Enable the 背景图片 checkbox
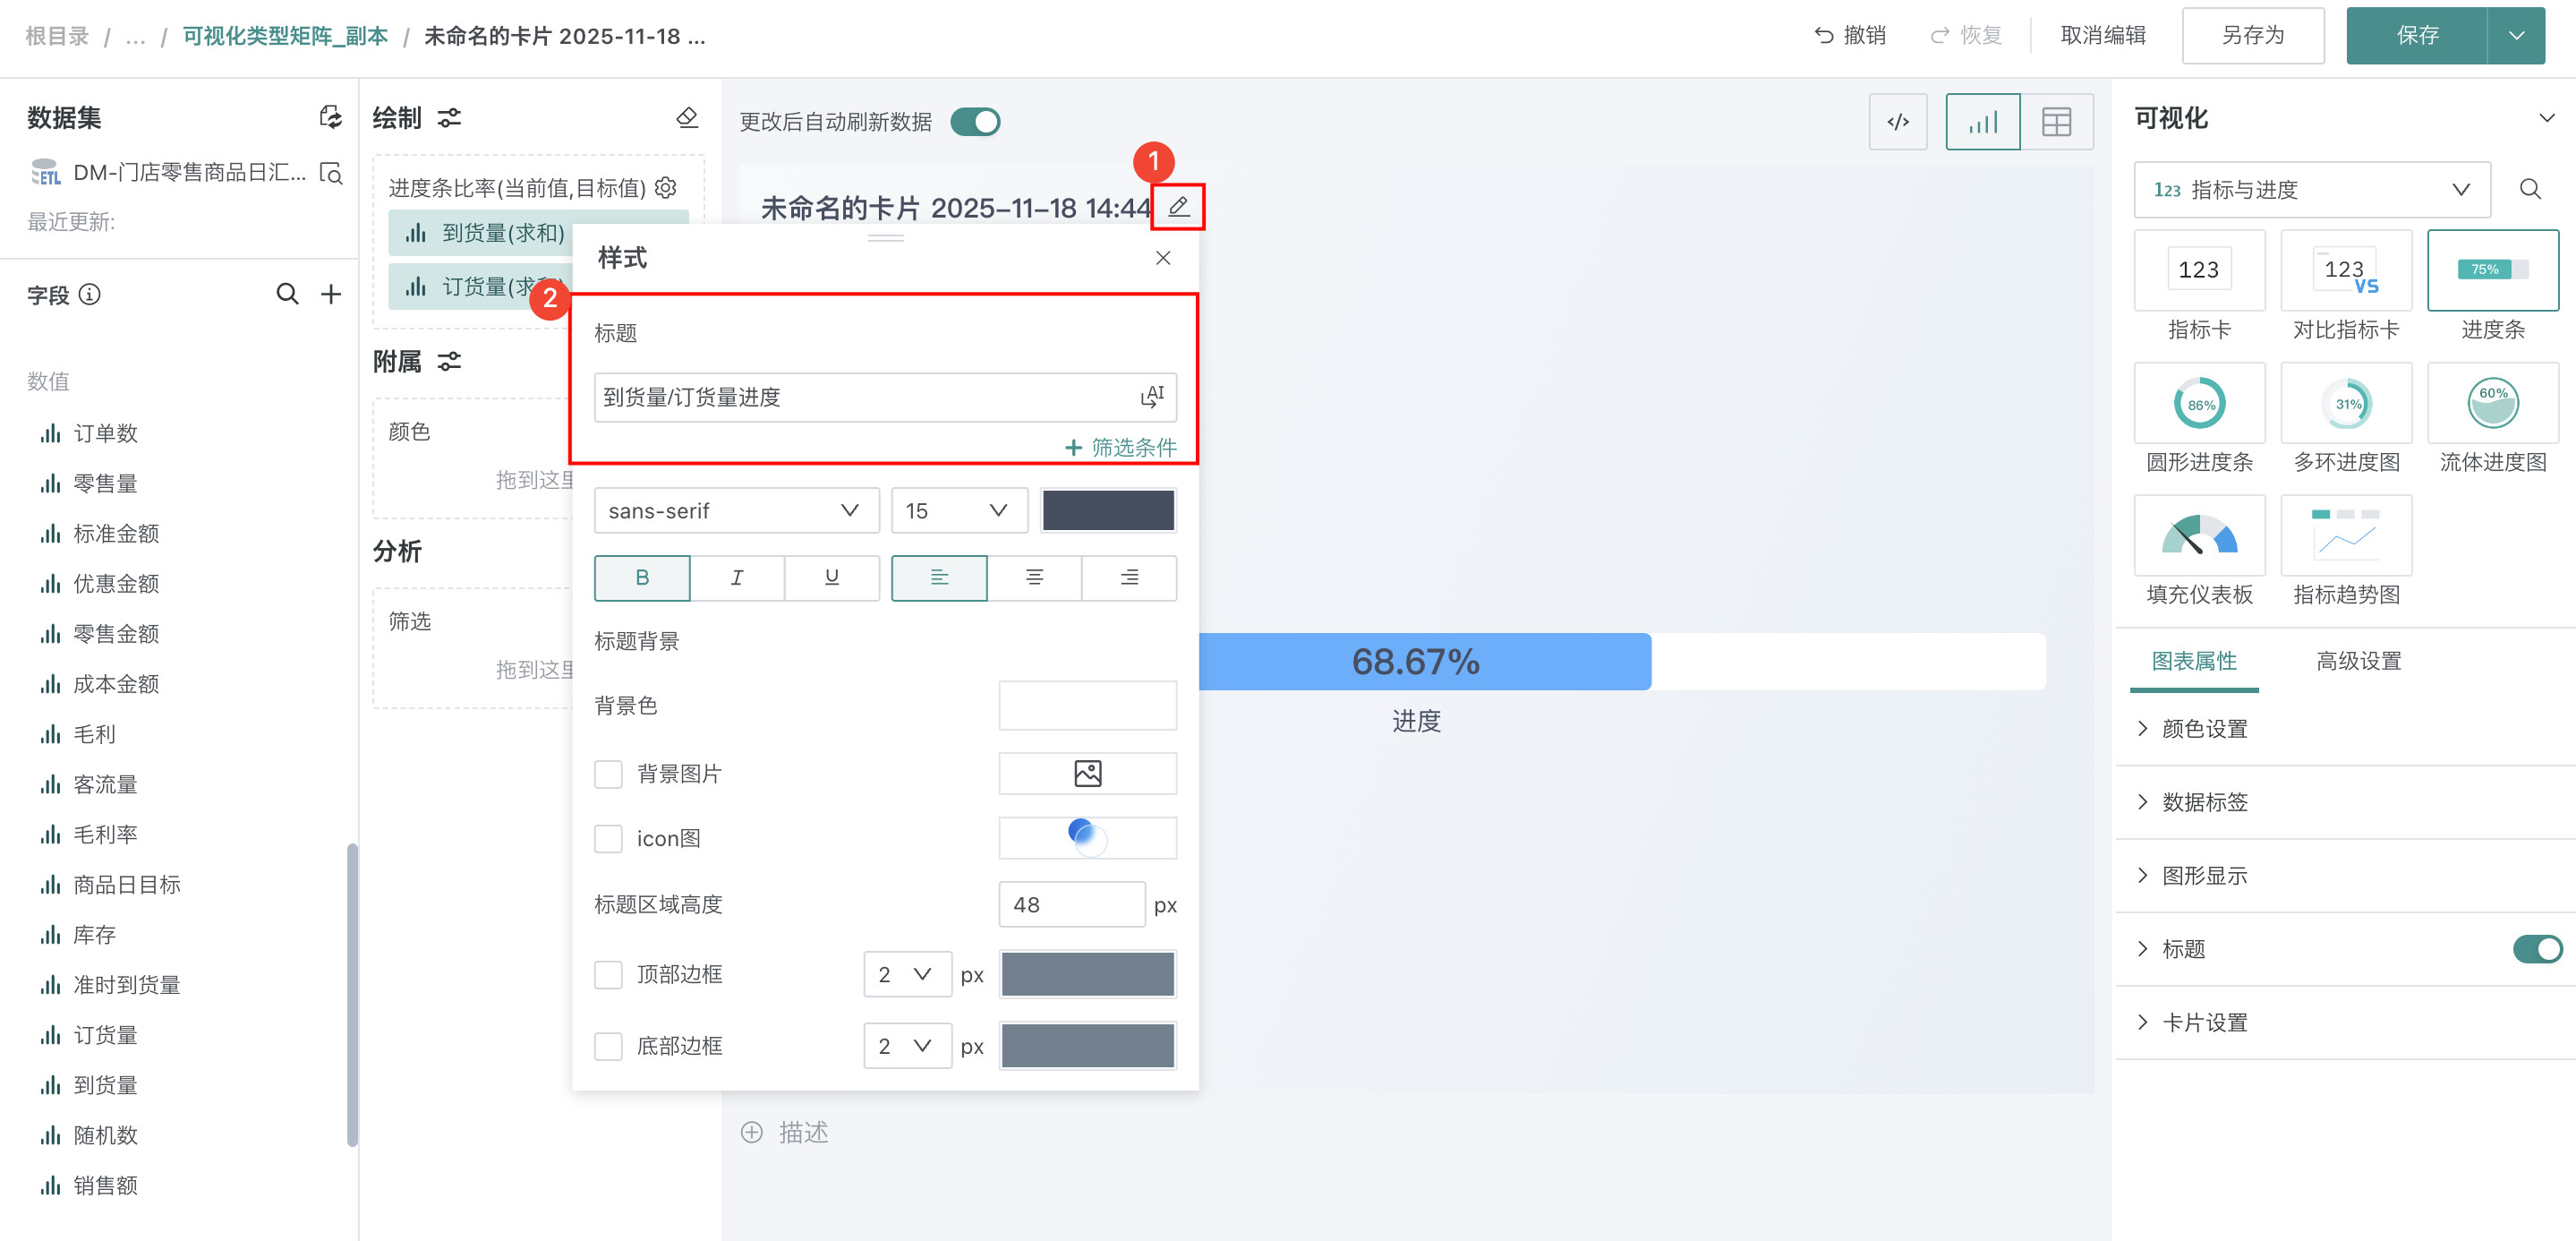 pyautogui.click(x=608, y=774)
